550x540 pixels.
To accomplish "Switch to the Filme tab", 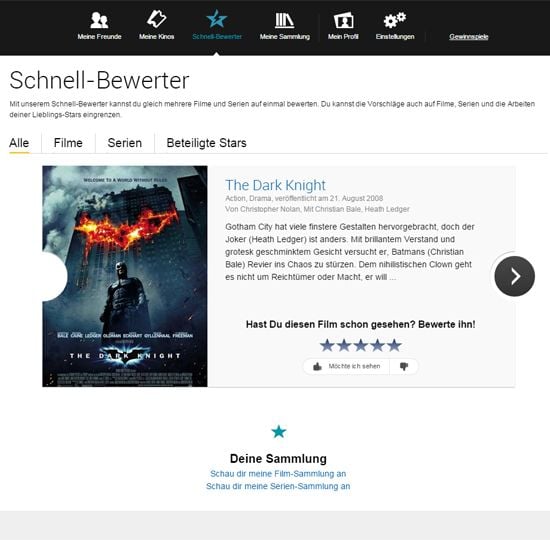I will [68, 143].
